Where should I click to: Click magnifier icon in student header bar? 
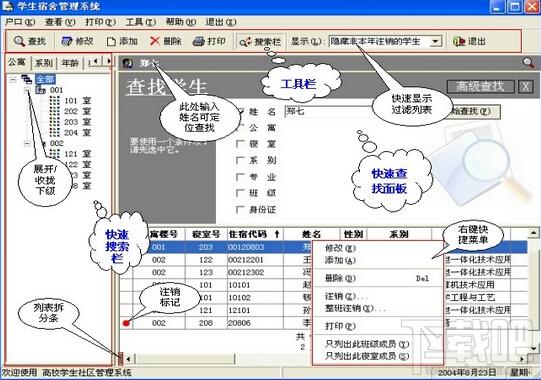[528, 63]
